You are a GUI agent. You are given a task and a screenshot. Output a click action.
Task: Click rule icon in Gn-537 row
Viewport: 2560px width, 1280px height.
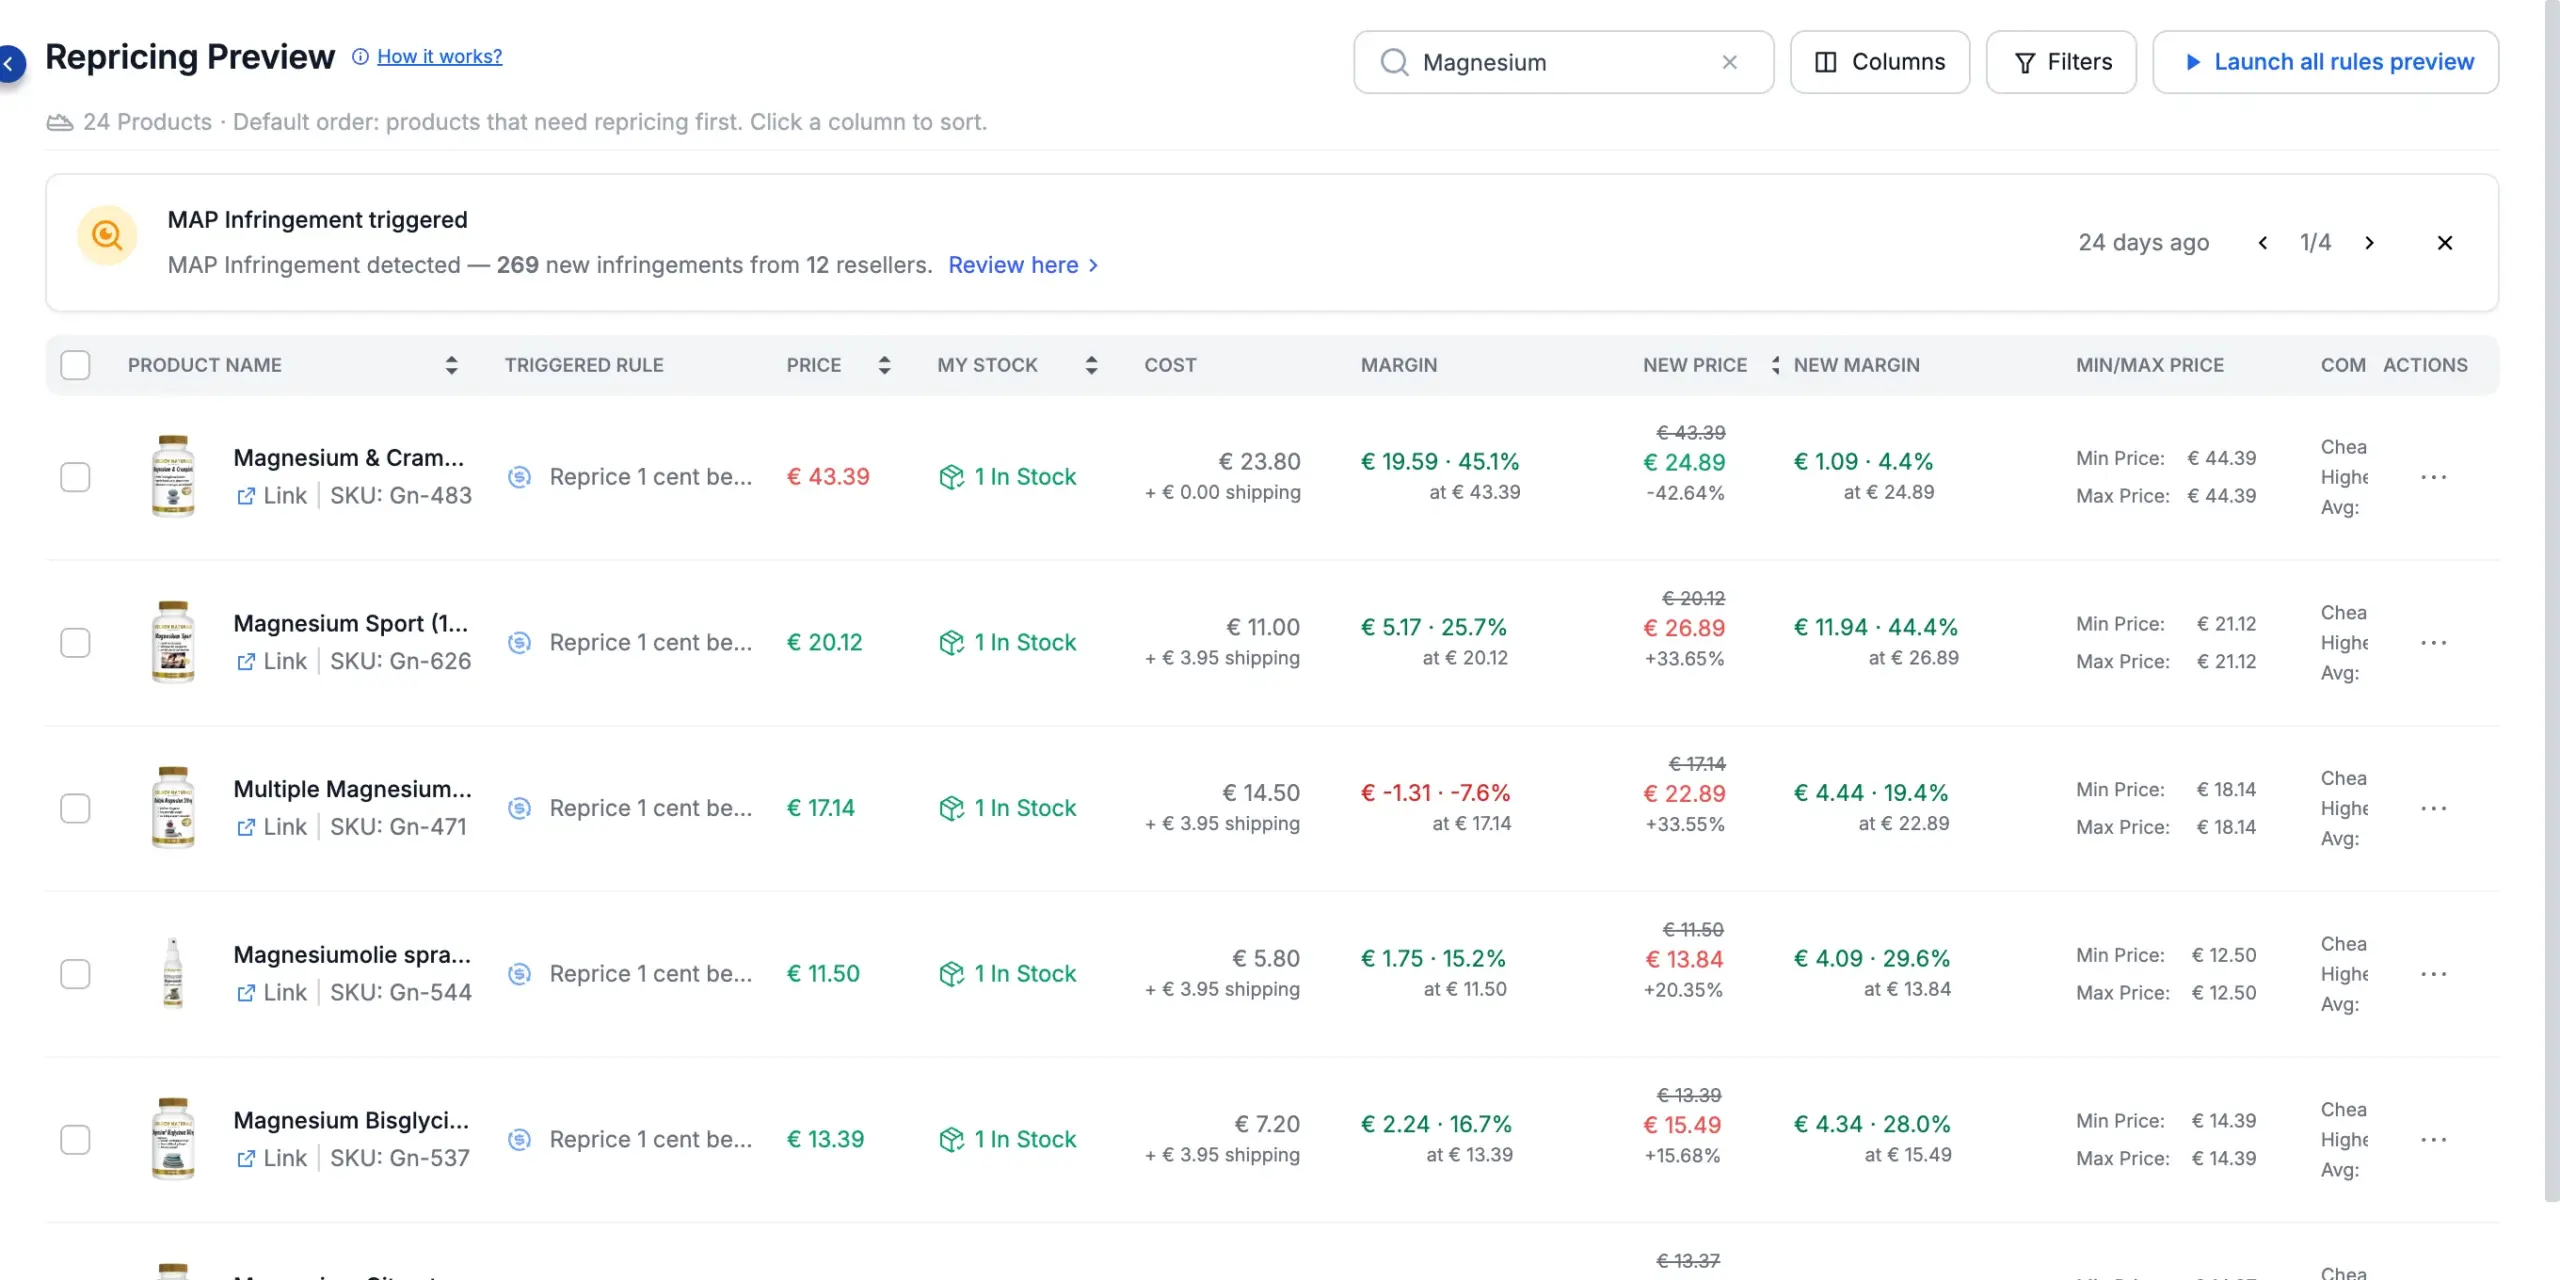pos(519,1139)
